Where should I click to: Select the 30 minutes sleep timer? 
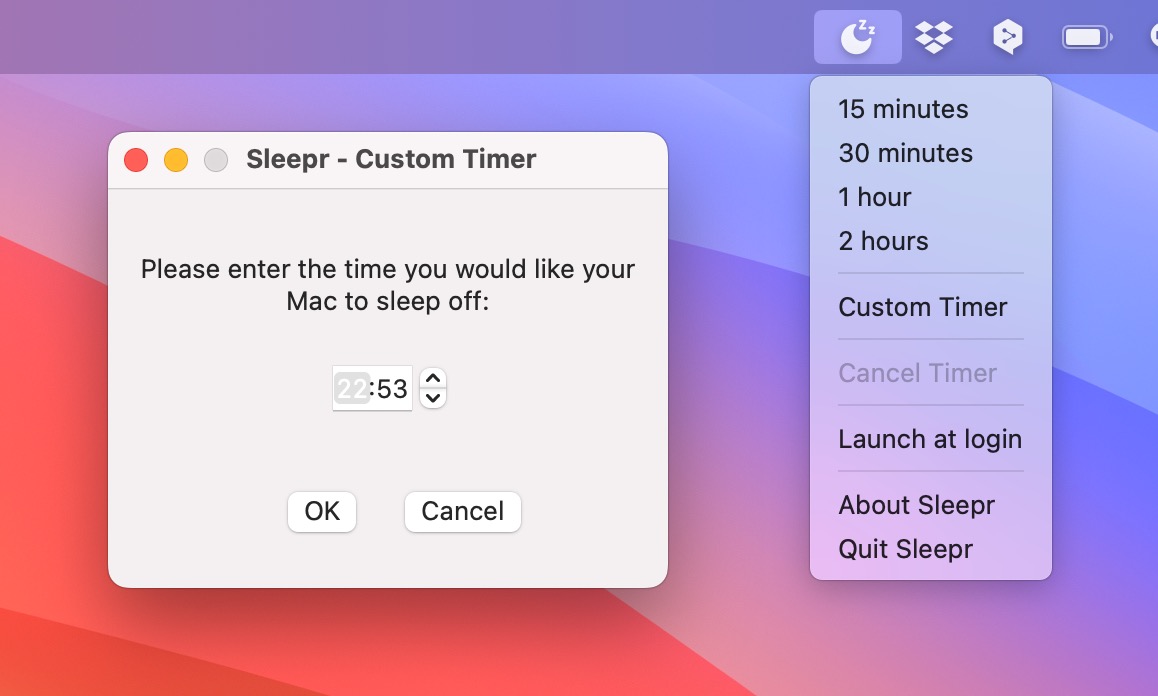pos(904,153)
